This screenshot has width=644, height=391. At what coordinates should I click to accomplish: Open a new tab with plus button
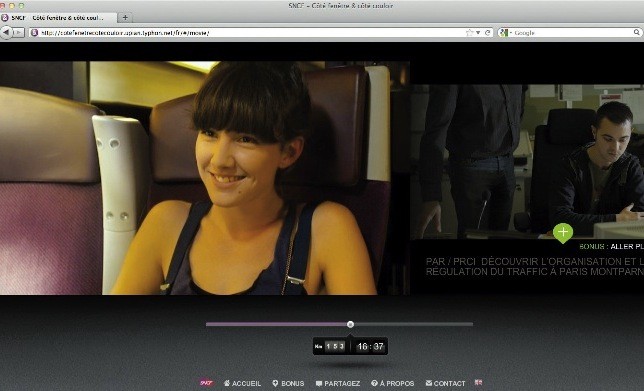coord(125,17)
